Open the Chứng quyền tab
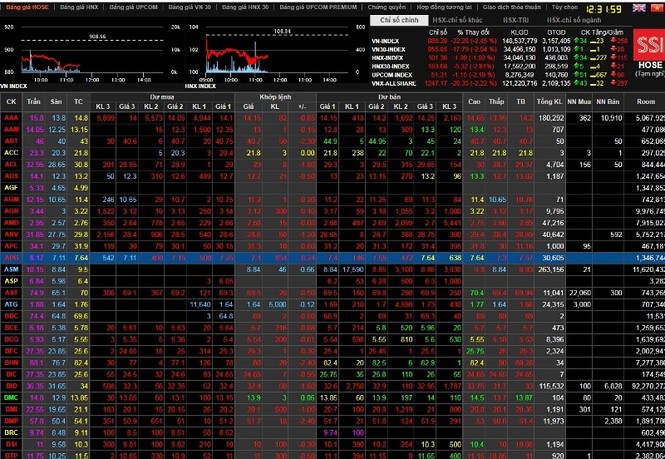This screenshot has width=665, height=459. point(387,8)
